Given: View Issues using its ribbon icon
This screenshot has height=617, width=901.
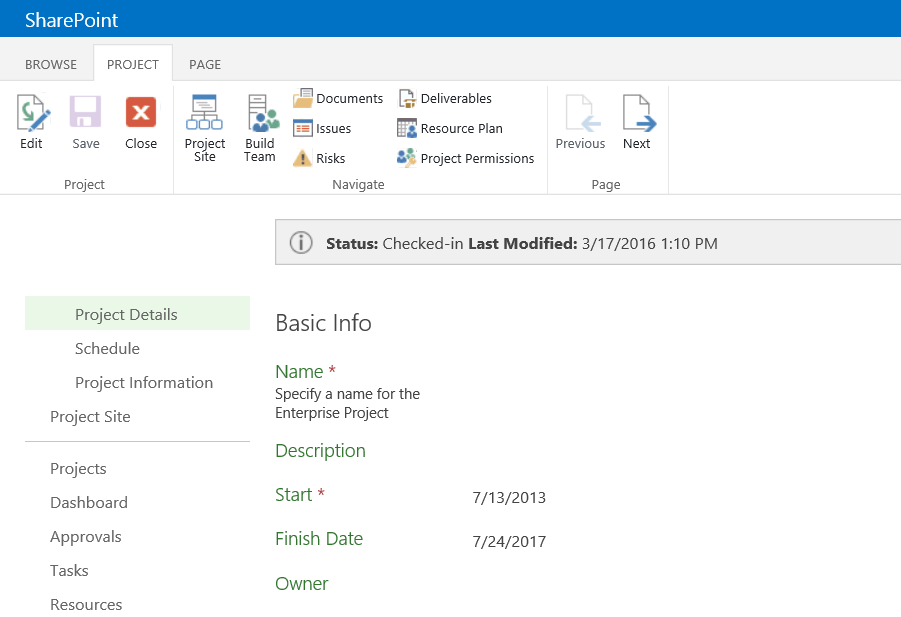Looking at the screenshot, I should [303, 128].
